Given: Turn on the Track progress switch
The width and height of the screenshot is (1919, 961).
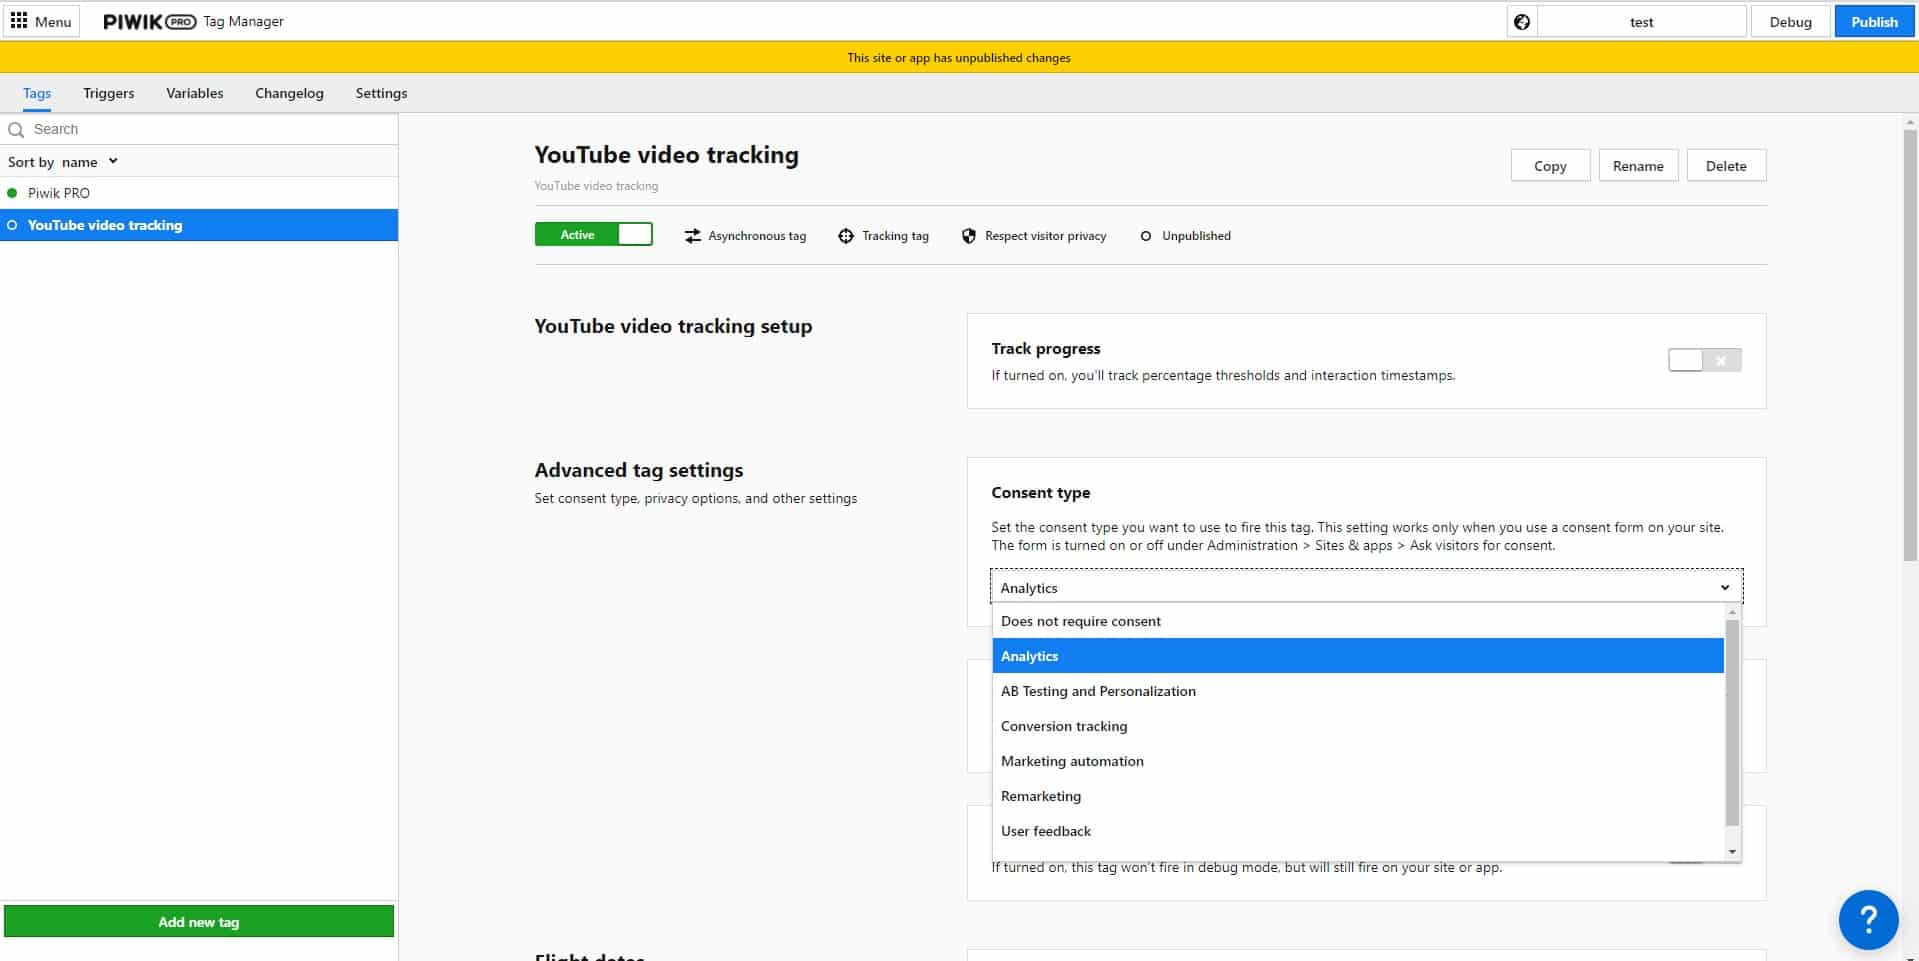Looking at the screenshot, I should click(x=1704, y=360).
